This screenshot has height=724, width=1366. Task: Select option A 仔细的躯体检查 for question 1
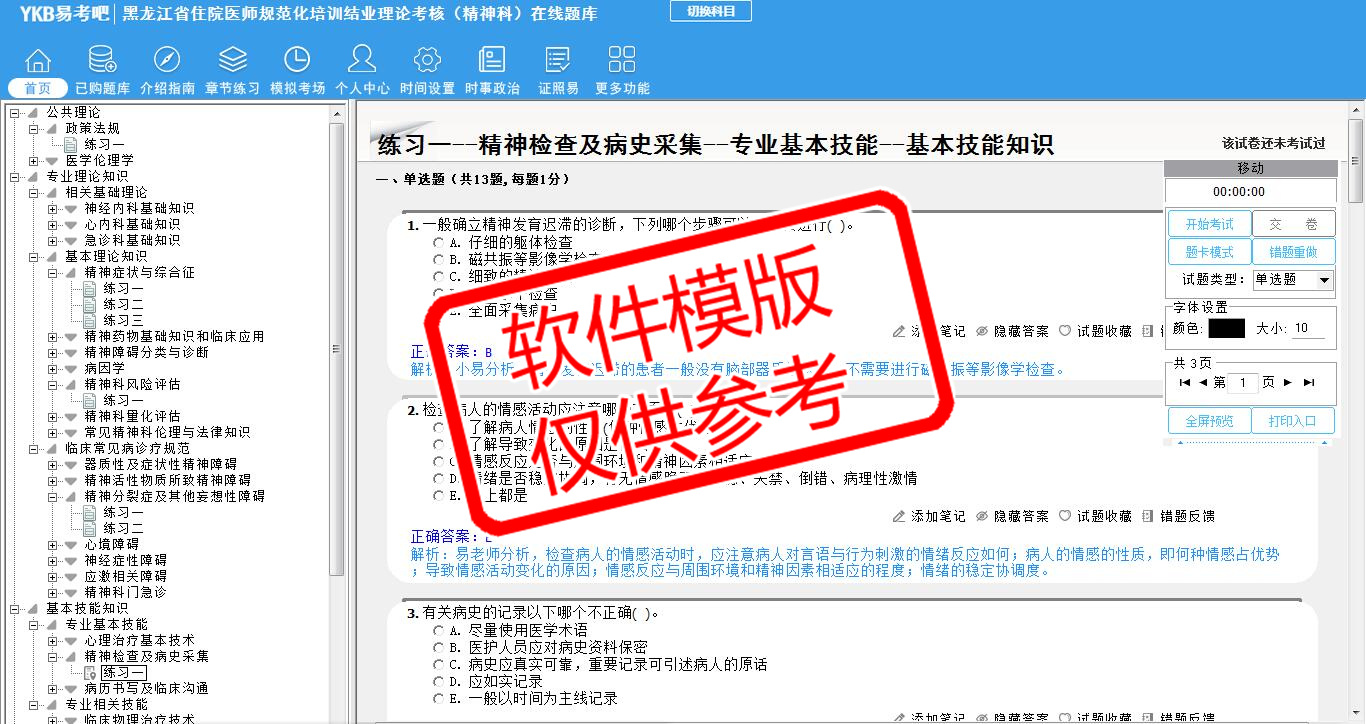[x=439, y=242]
